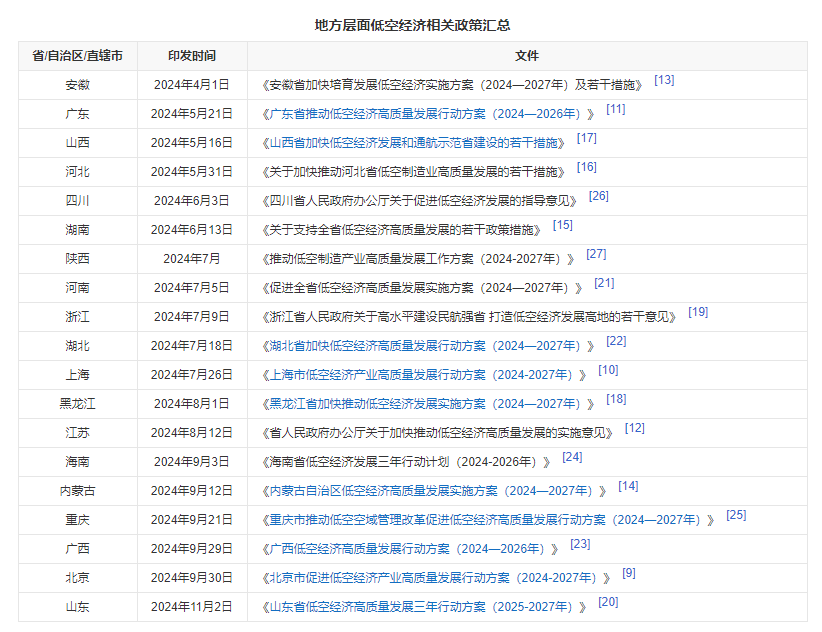
Task: Select the date cell 2024年5月21日
Action: (192, 114)
